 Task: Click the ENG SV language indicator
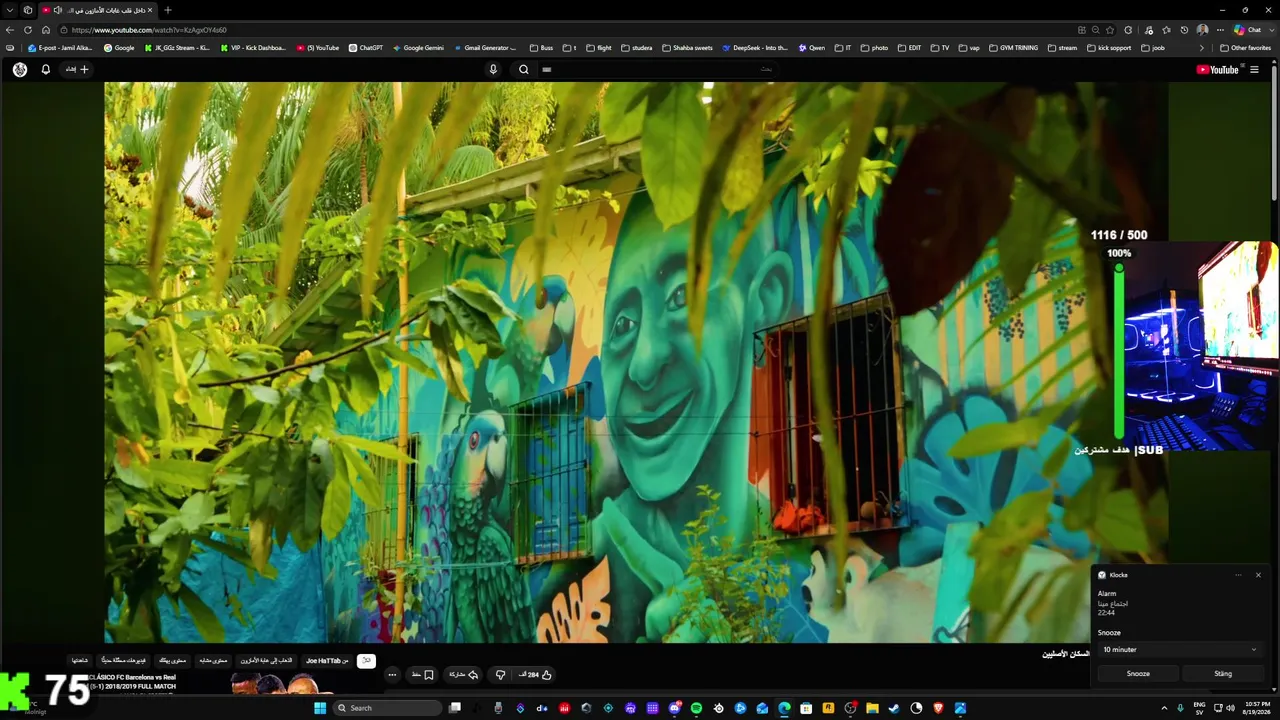point(1200,708)
